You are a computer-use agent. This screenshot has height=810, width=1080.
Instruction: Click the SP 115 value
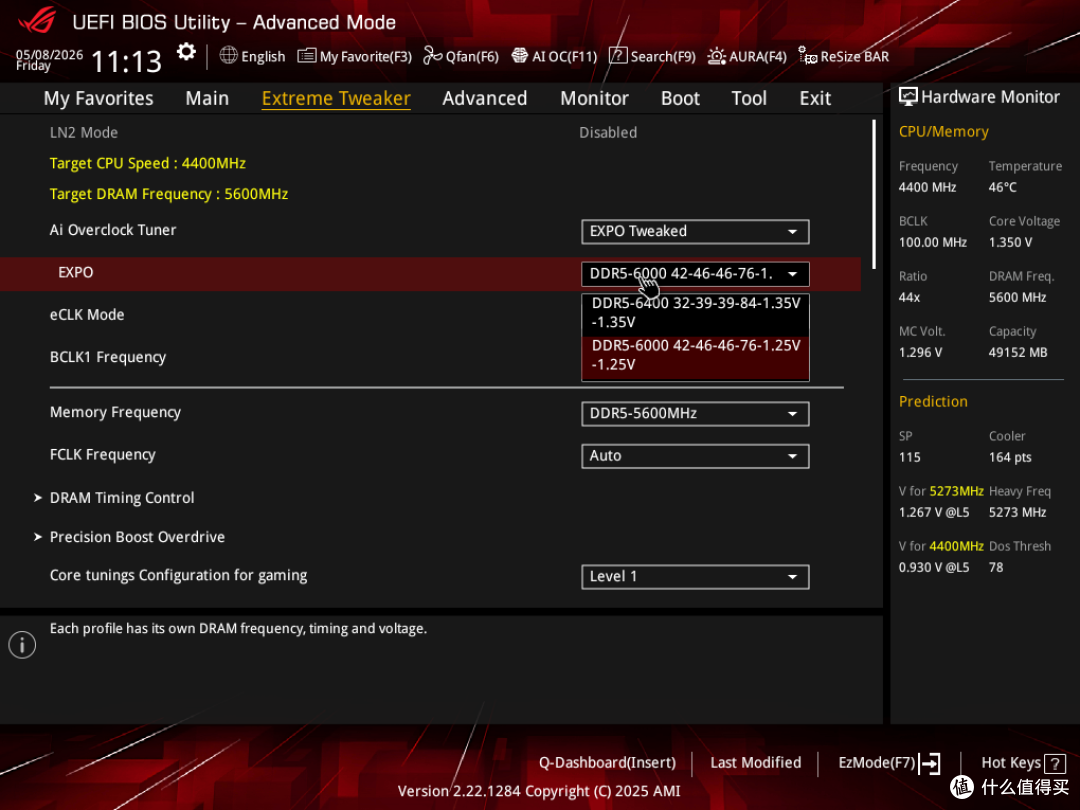click(x=909, y=457)
